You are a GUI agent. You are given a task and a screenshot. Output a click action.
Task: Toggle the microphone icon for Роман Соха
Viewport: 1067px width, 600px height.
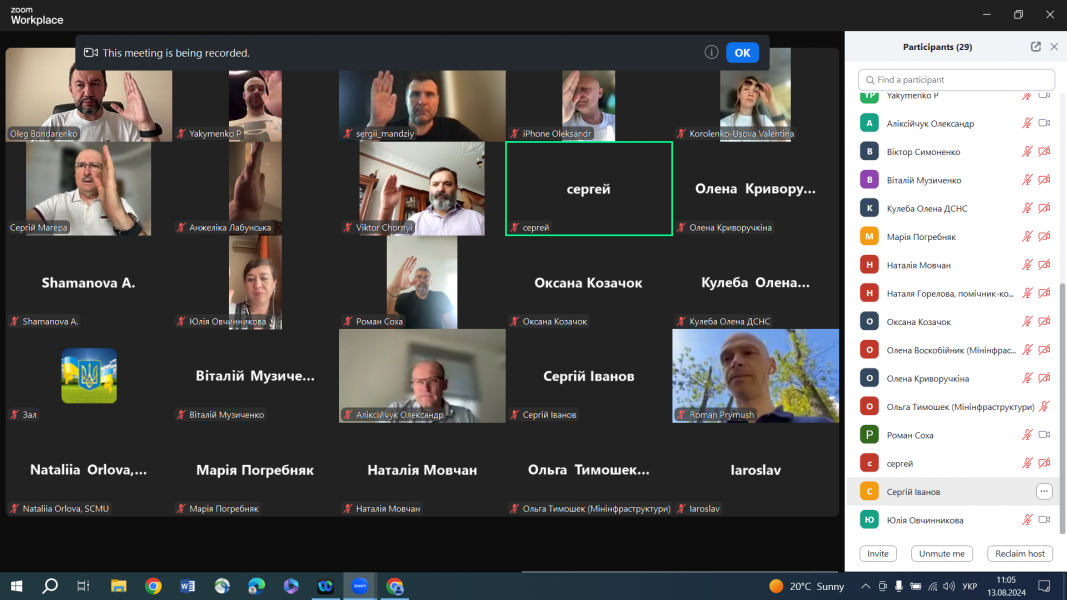(1026, 435)
